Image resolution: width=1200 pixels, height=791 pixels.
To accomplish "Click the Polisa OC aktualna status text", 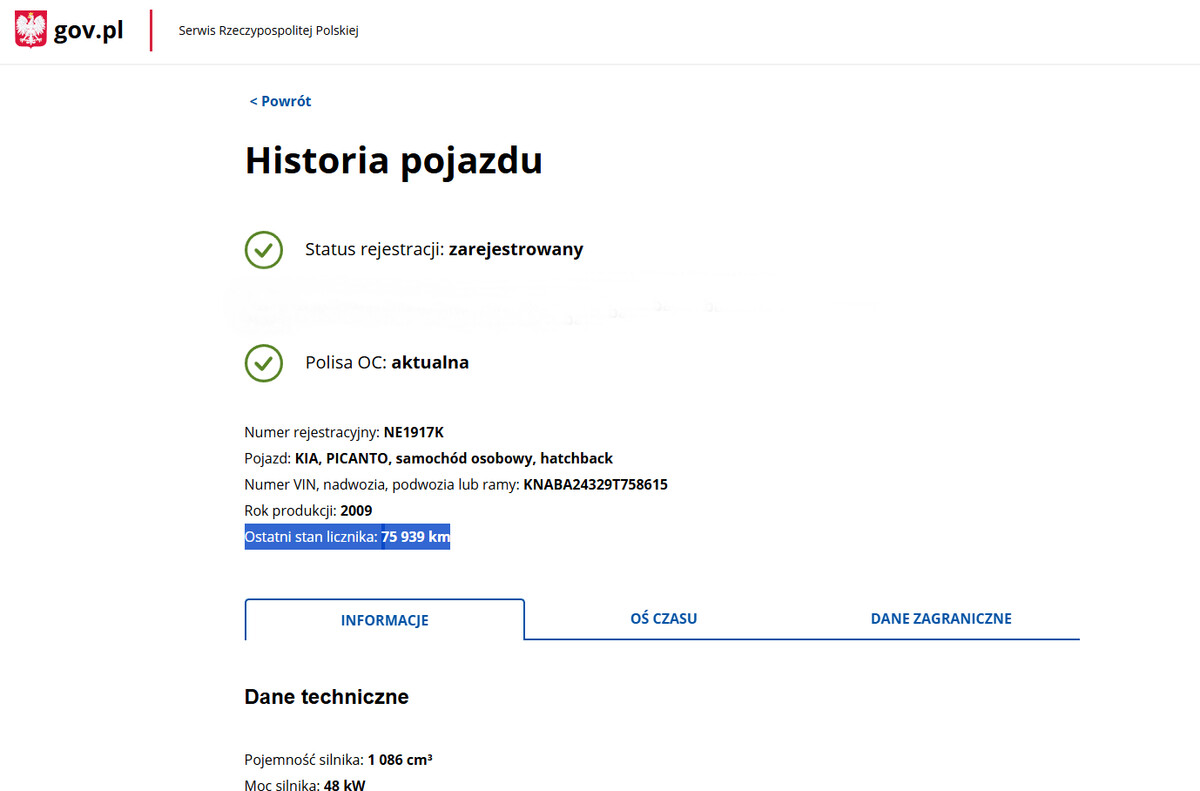I will pos(387,362).
